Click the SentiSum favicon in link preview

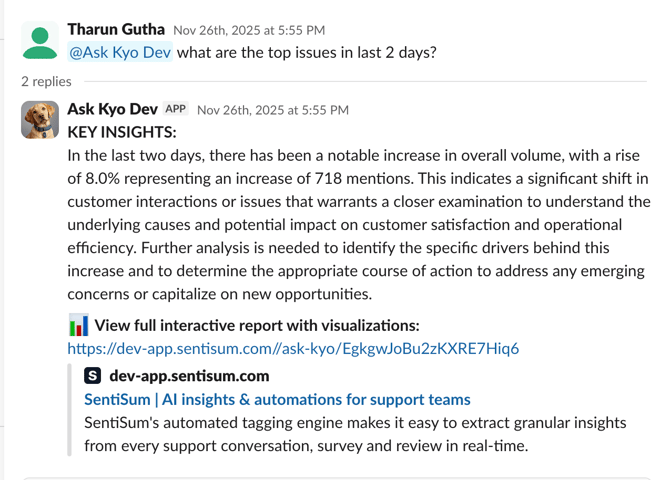pos(93,376)
